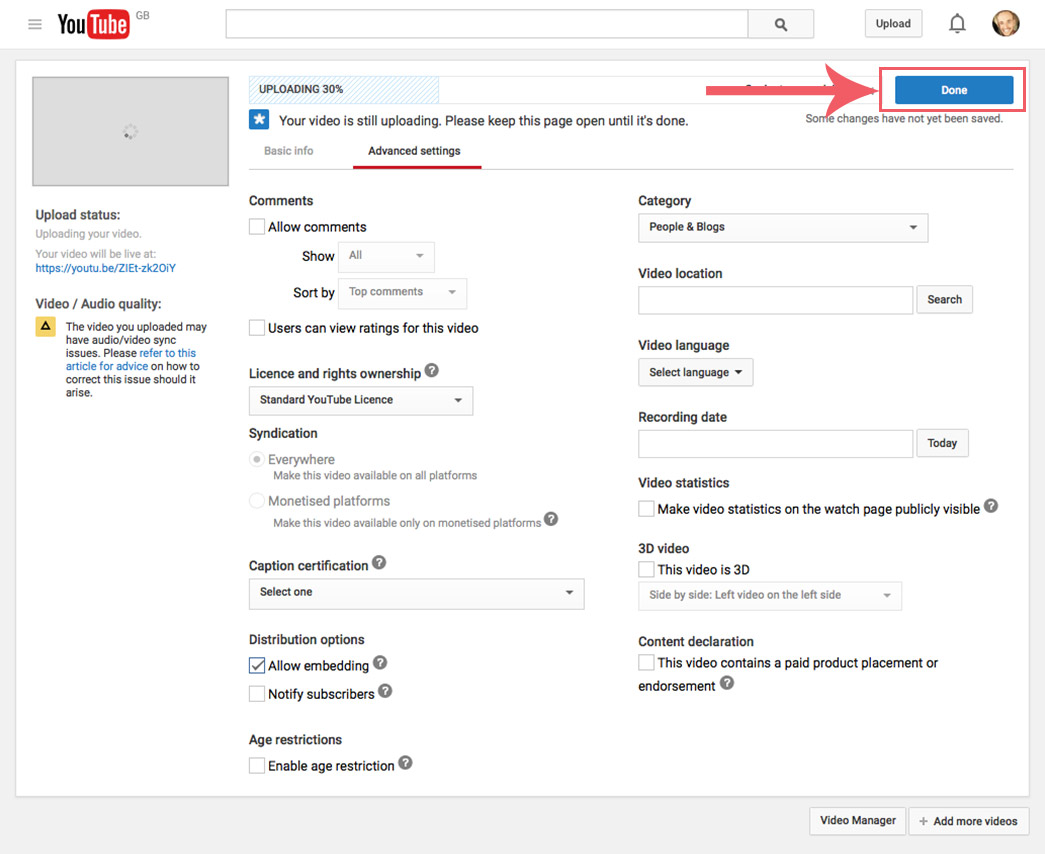Check paid product placement declaration

point(646,663)
